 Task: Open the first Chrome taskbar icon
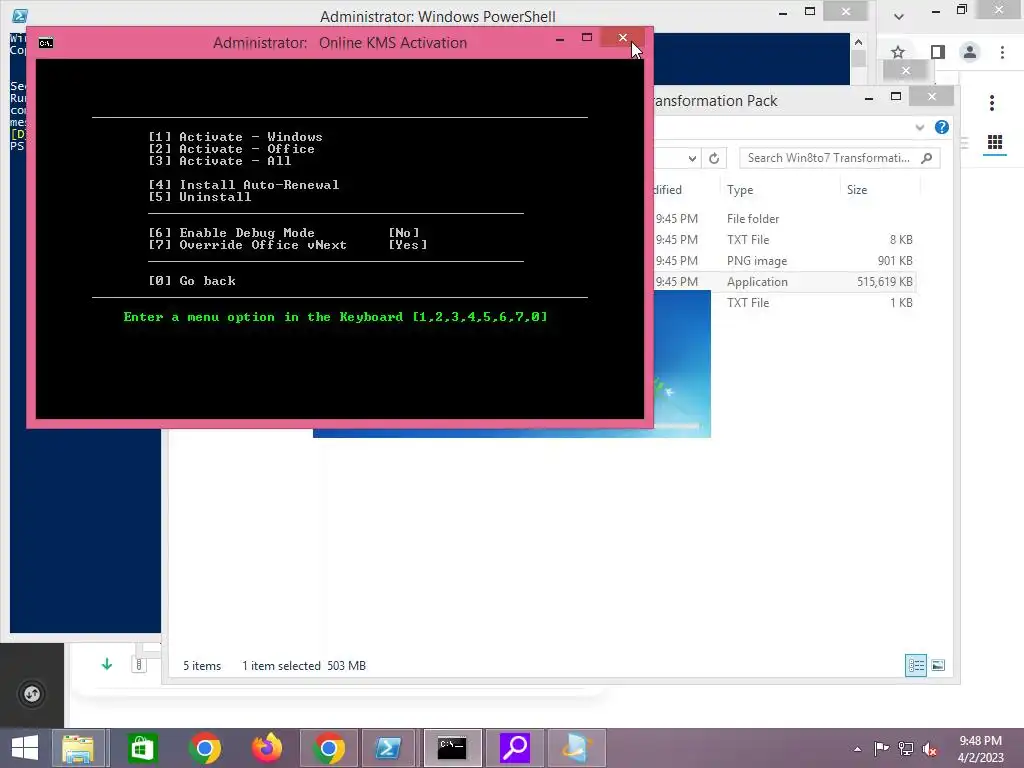pos(205,748)
